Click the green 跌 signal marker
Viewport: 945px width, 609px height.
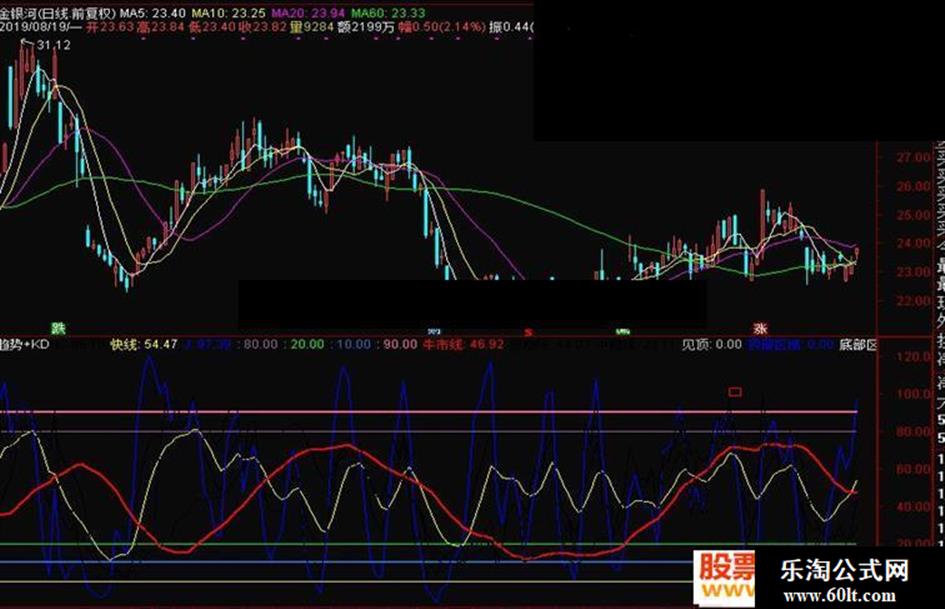(58, 329)
